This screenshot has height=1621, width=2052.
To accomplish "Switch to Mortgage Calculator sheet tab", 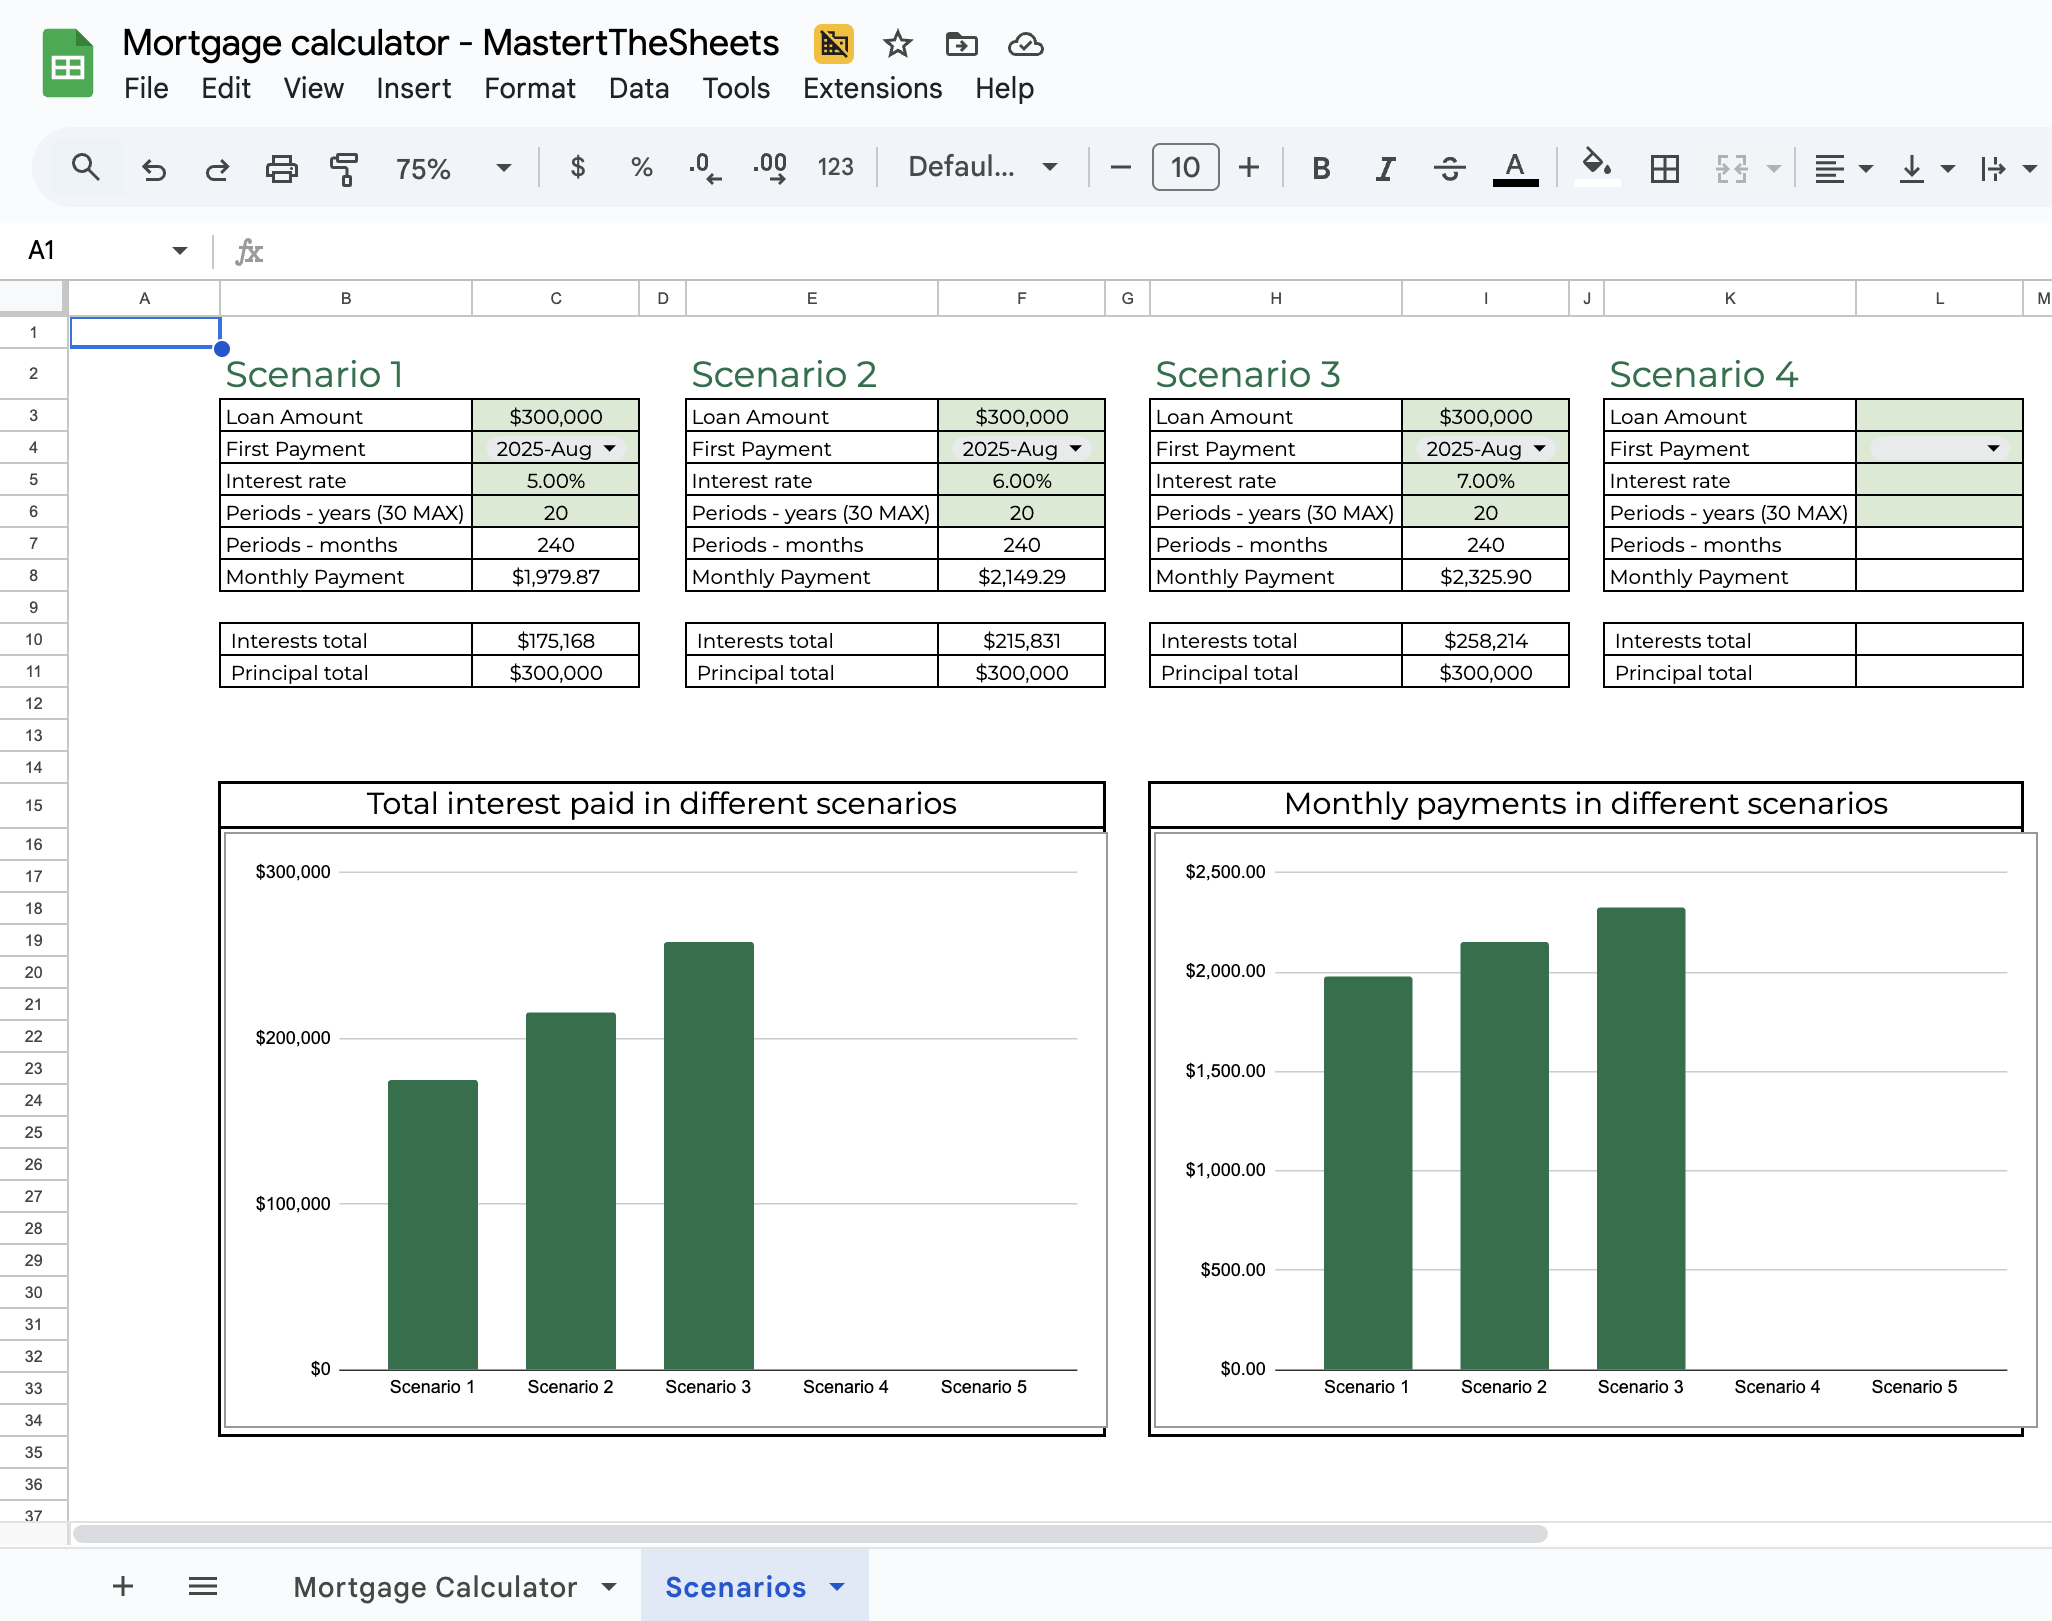I will tap(435, 1587).
